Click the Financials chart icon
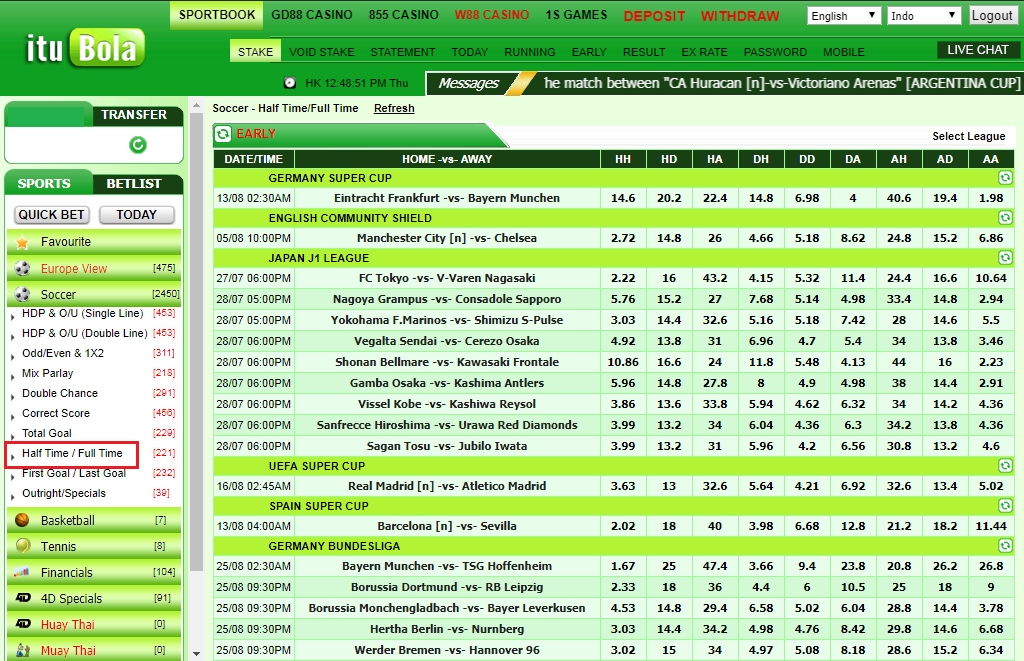The image size is (1024, 661). [22, 572]
